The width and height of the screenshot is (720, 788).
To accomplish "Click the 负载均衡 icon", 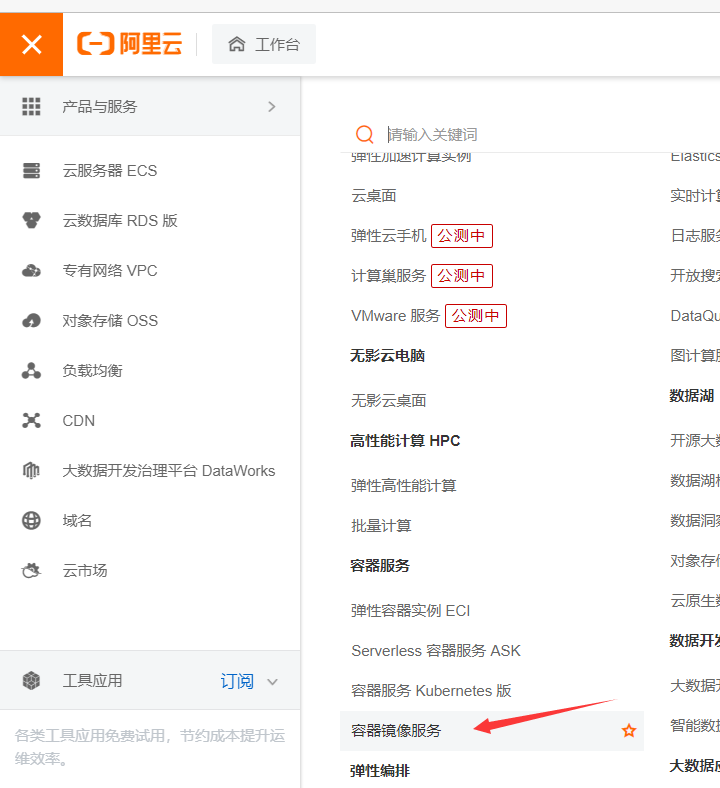I will pyautogui.click(x=31, y=370).
